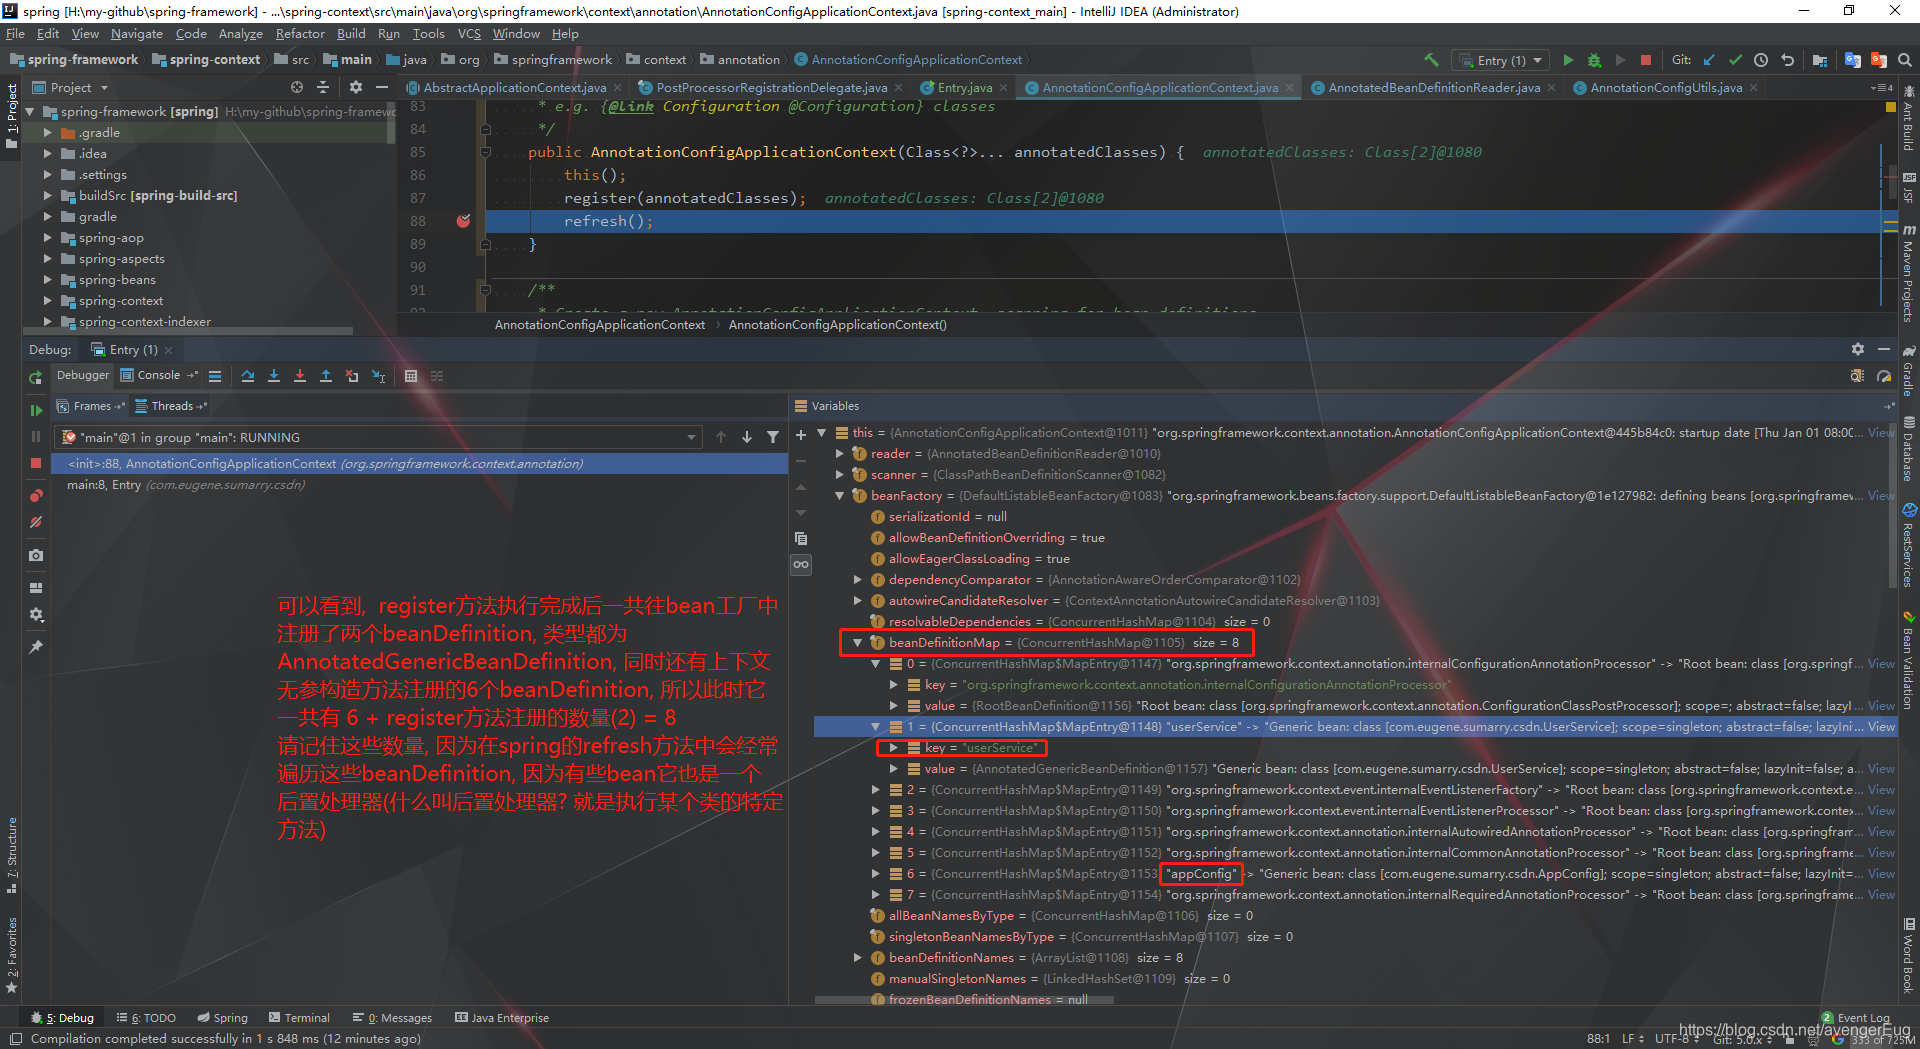The height and width of the screenshot is (1049, 1920).
Task: Toggle breakpoint at line 88 in gutter
Action: pos(463,221)
